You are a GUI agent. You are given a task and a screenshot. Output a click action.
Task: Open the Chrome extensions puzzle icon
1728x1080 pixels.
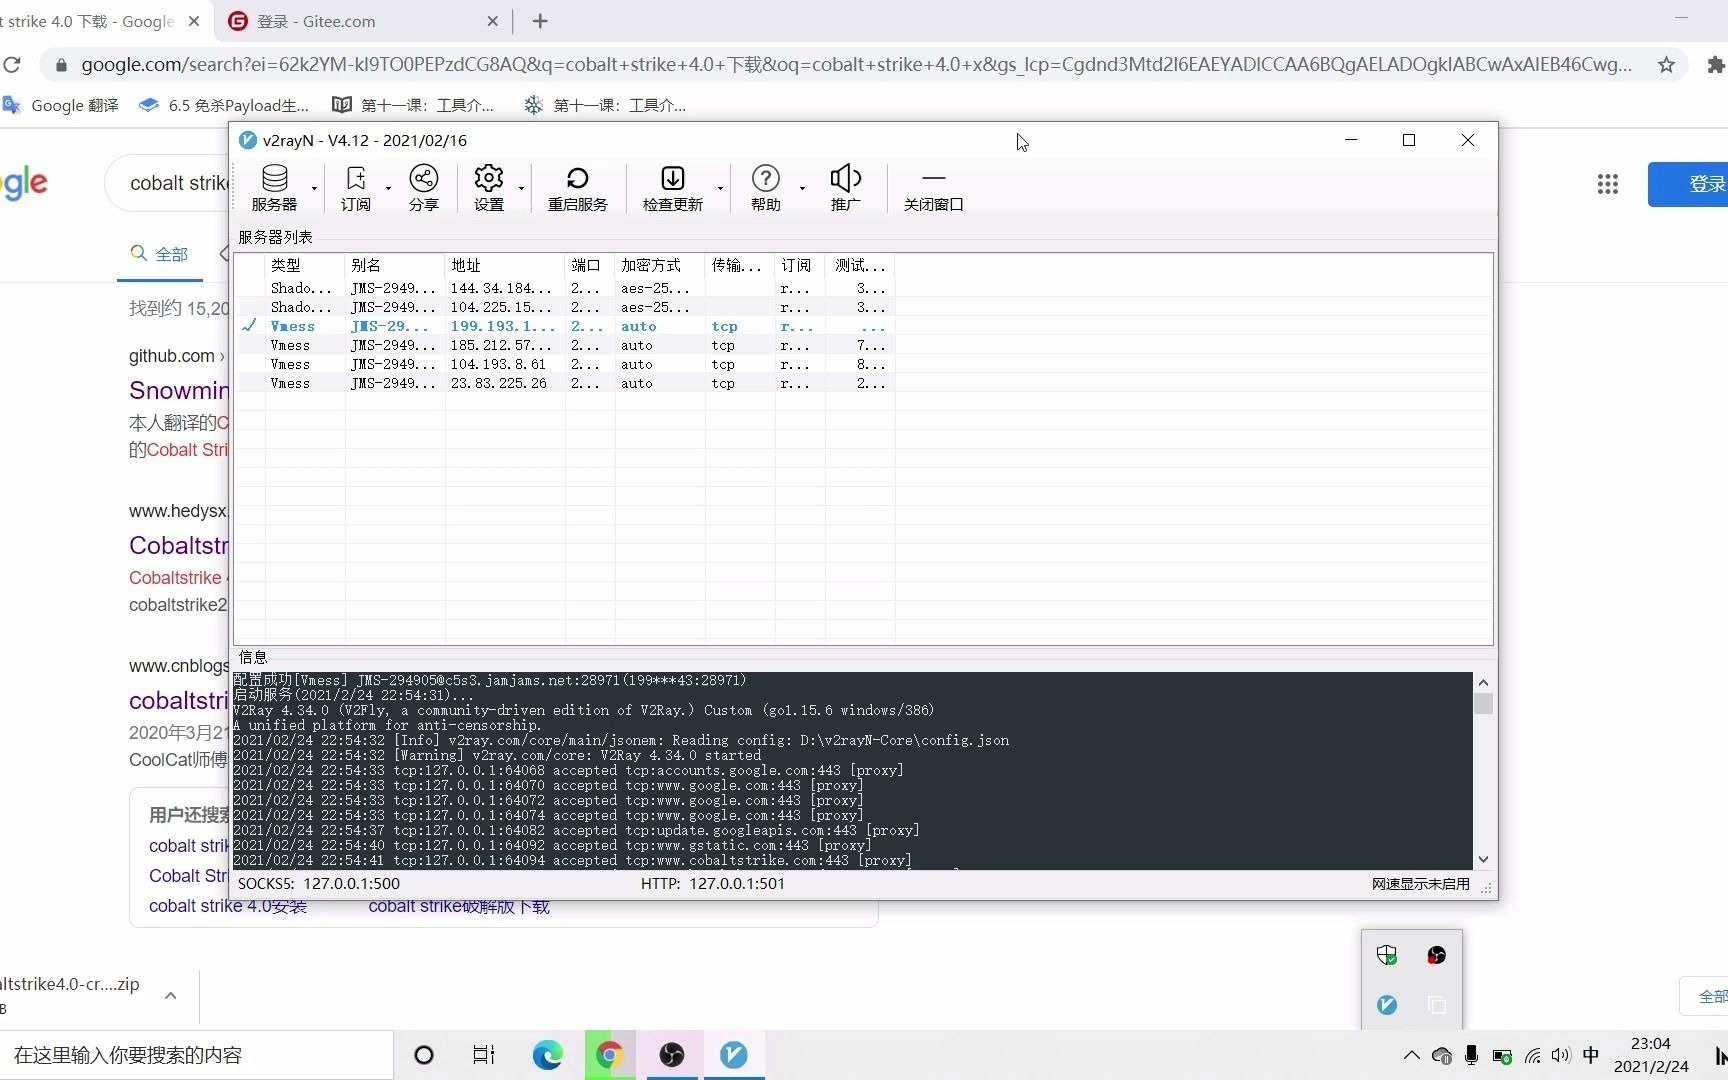pos(1715,65)
